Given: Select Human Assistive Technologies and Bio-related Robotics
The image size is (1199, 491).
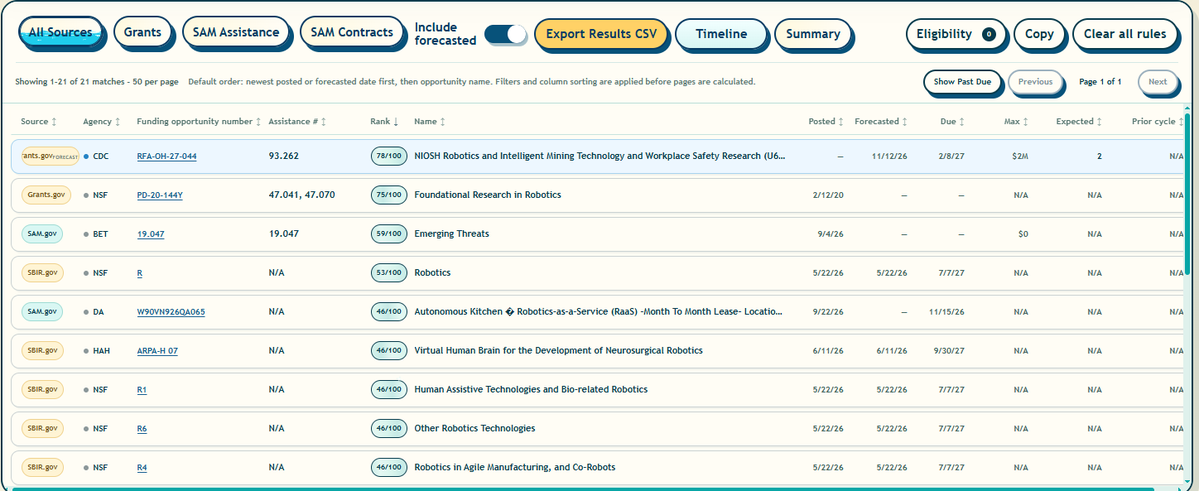Looking at the screenshot, I should tap(531, 390).
